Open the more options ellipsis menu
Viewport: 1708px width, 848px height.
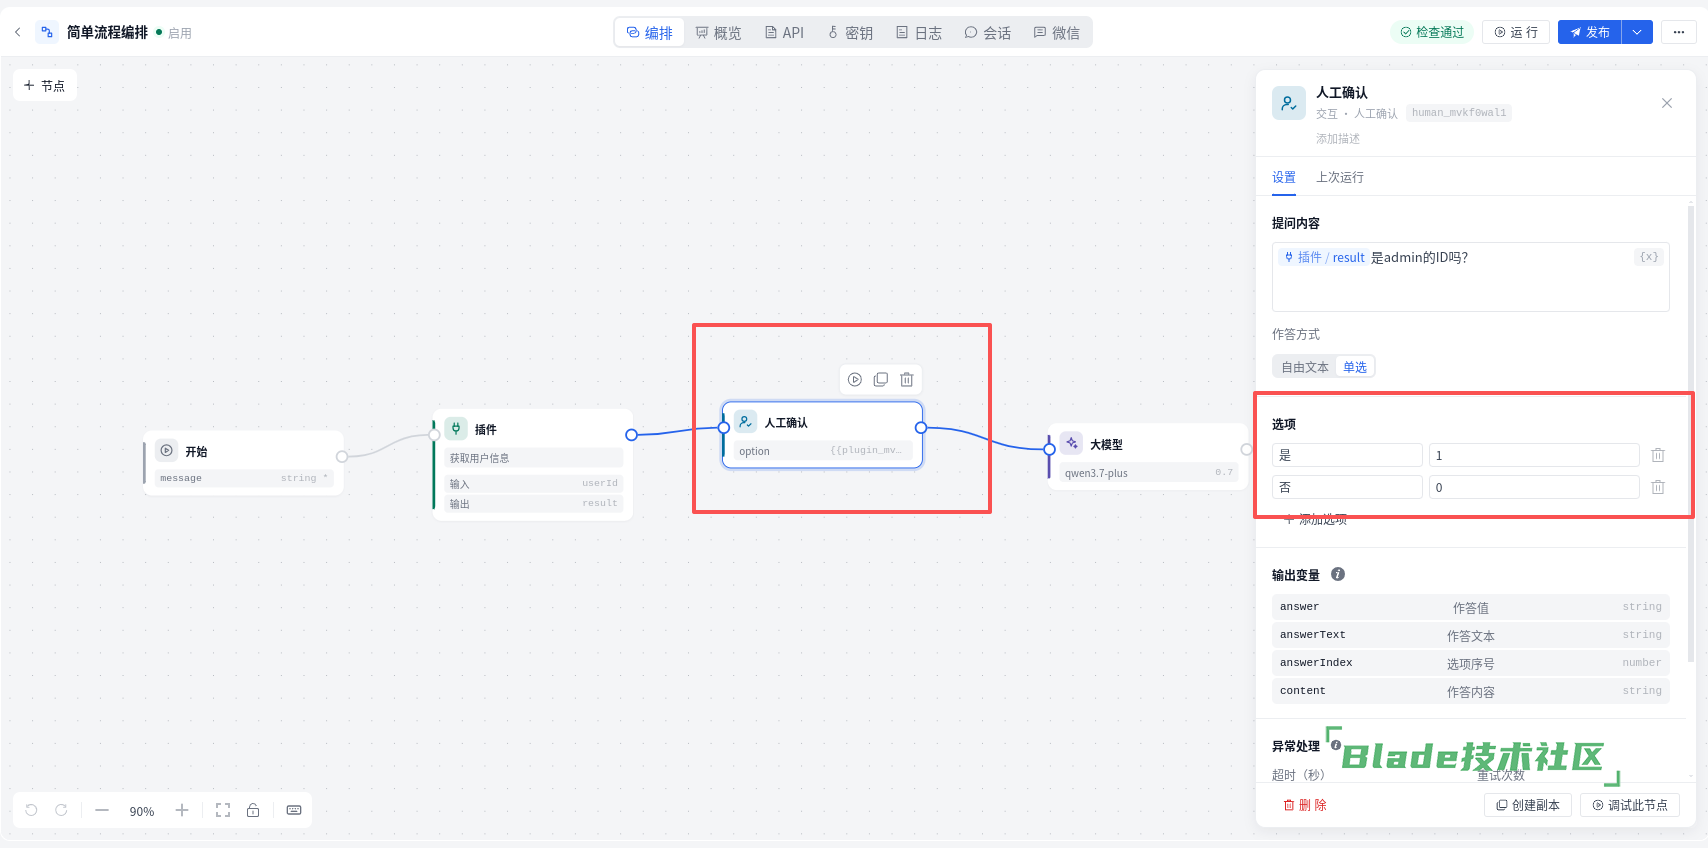pos(1679,32)
